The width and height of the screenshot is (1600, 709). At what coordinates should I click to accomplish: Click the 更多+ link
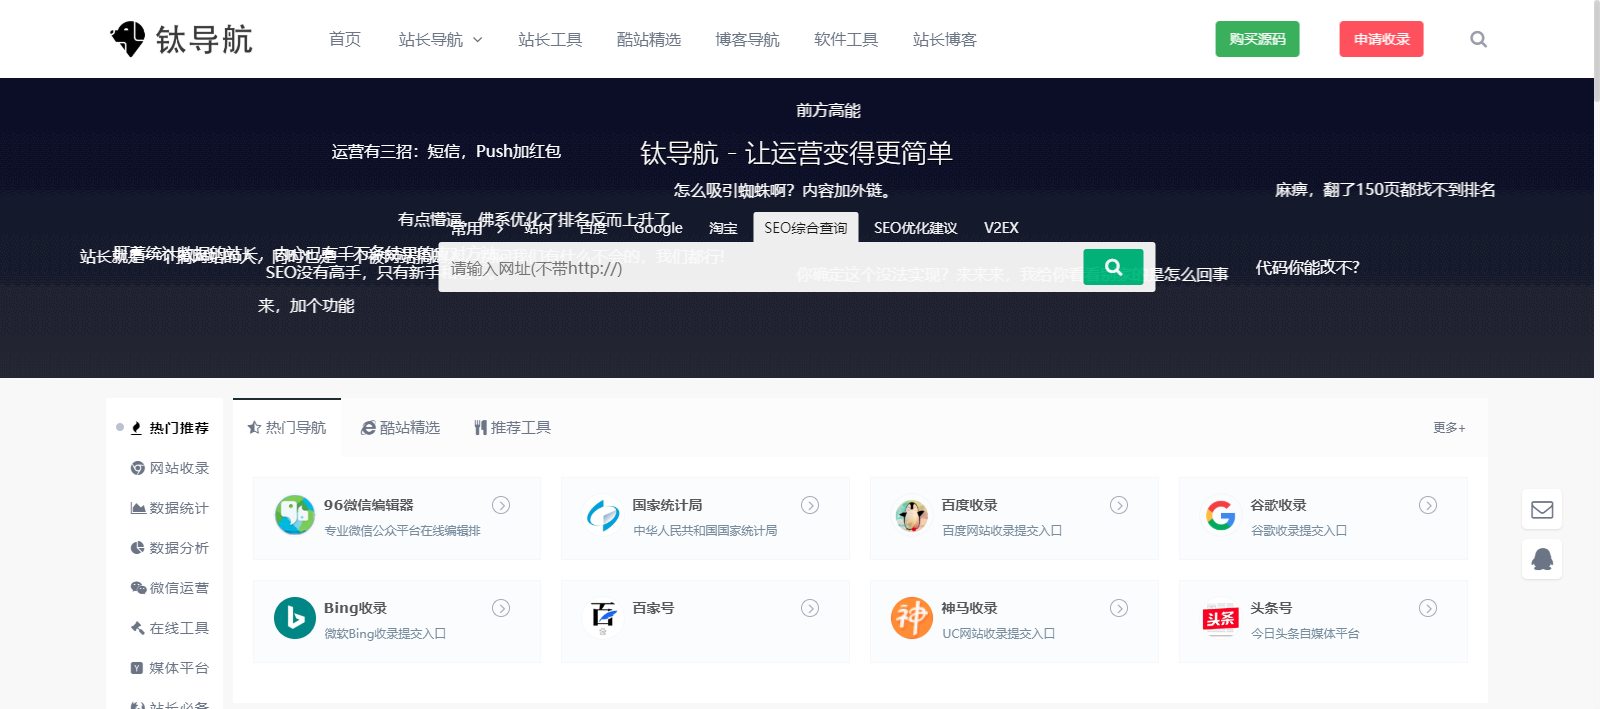[1449, 427]
